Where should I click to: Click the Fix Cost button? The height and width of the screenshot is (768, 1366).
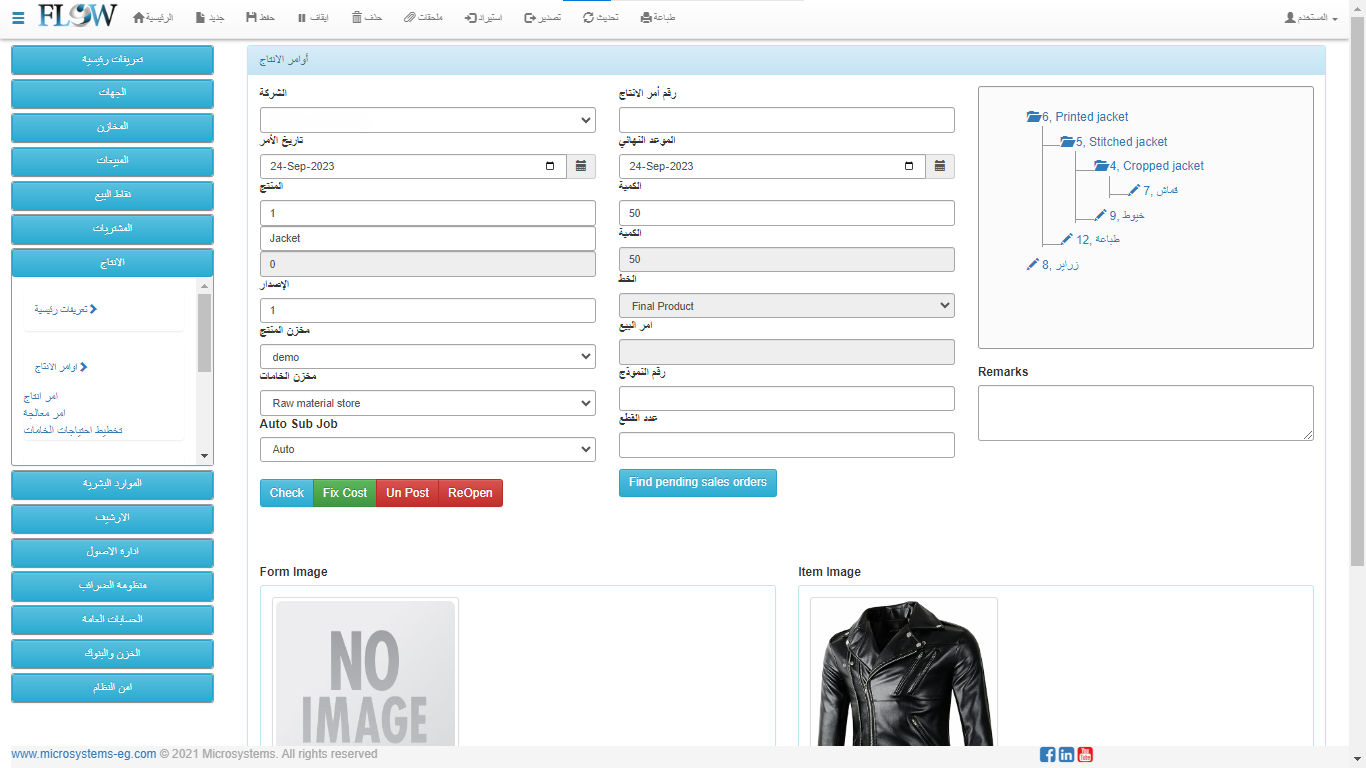pyautogui.click(x=345, y=493)
